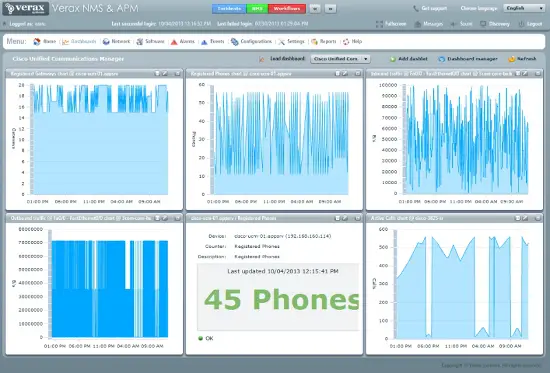Click the Logout button
Image resolution: width=550 pixels, height=373 pixels.
tap(530, 24)
